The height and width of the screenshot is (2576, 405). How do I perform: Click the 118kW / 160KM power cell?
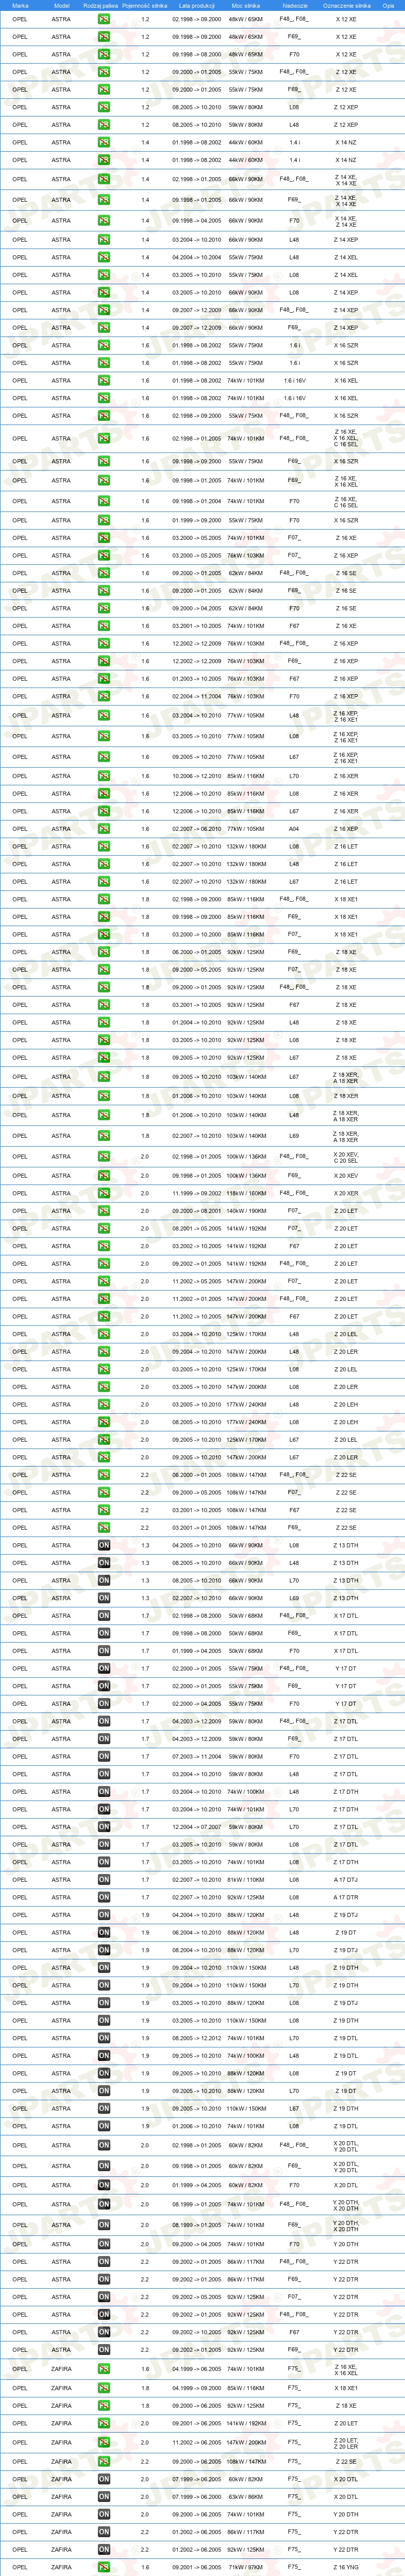246,1193
